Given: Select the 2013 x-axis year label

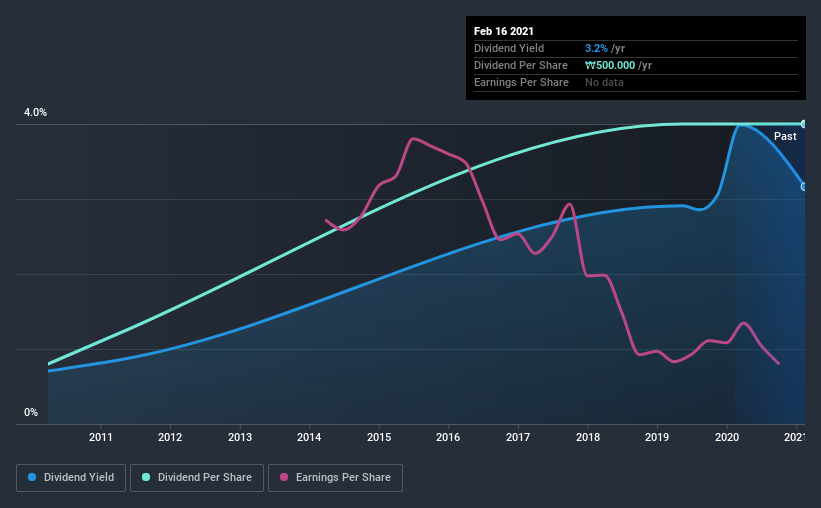Looking at the screenshot, I should click(x=240, y=437).
